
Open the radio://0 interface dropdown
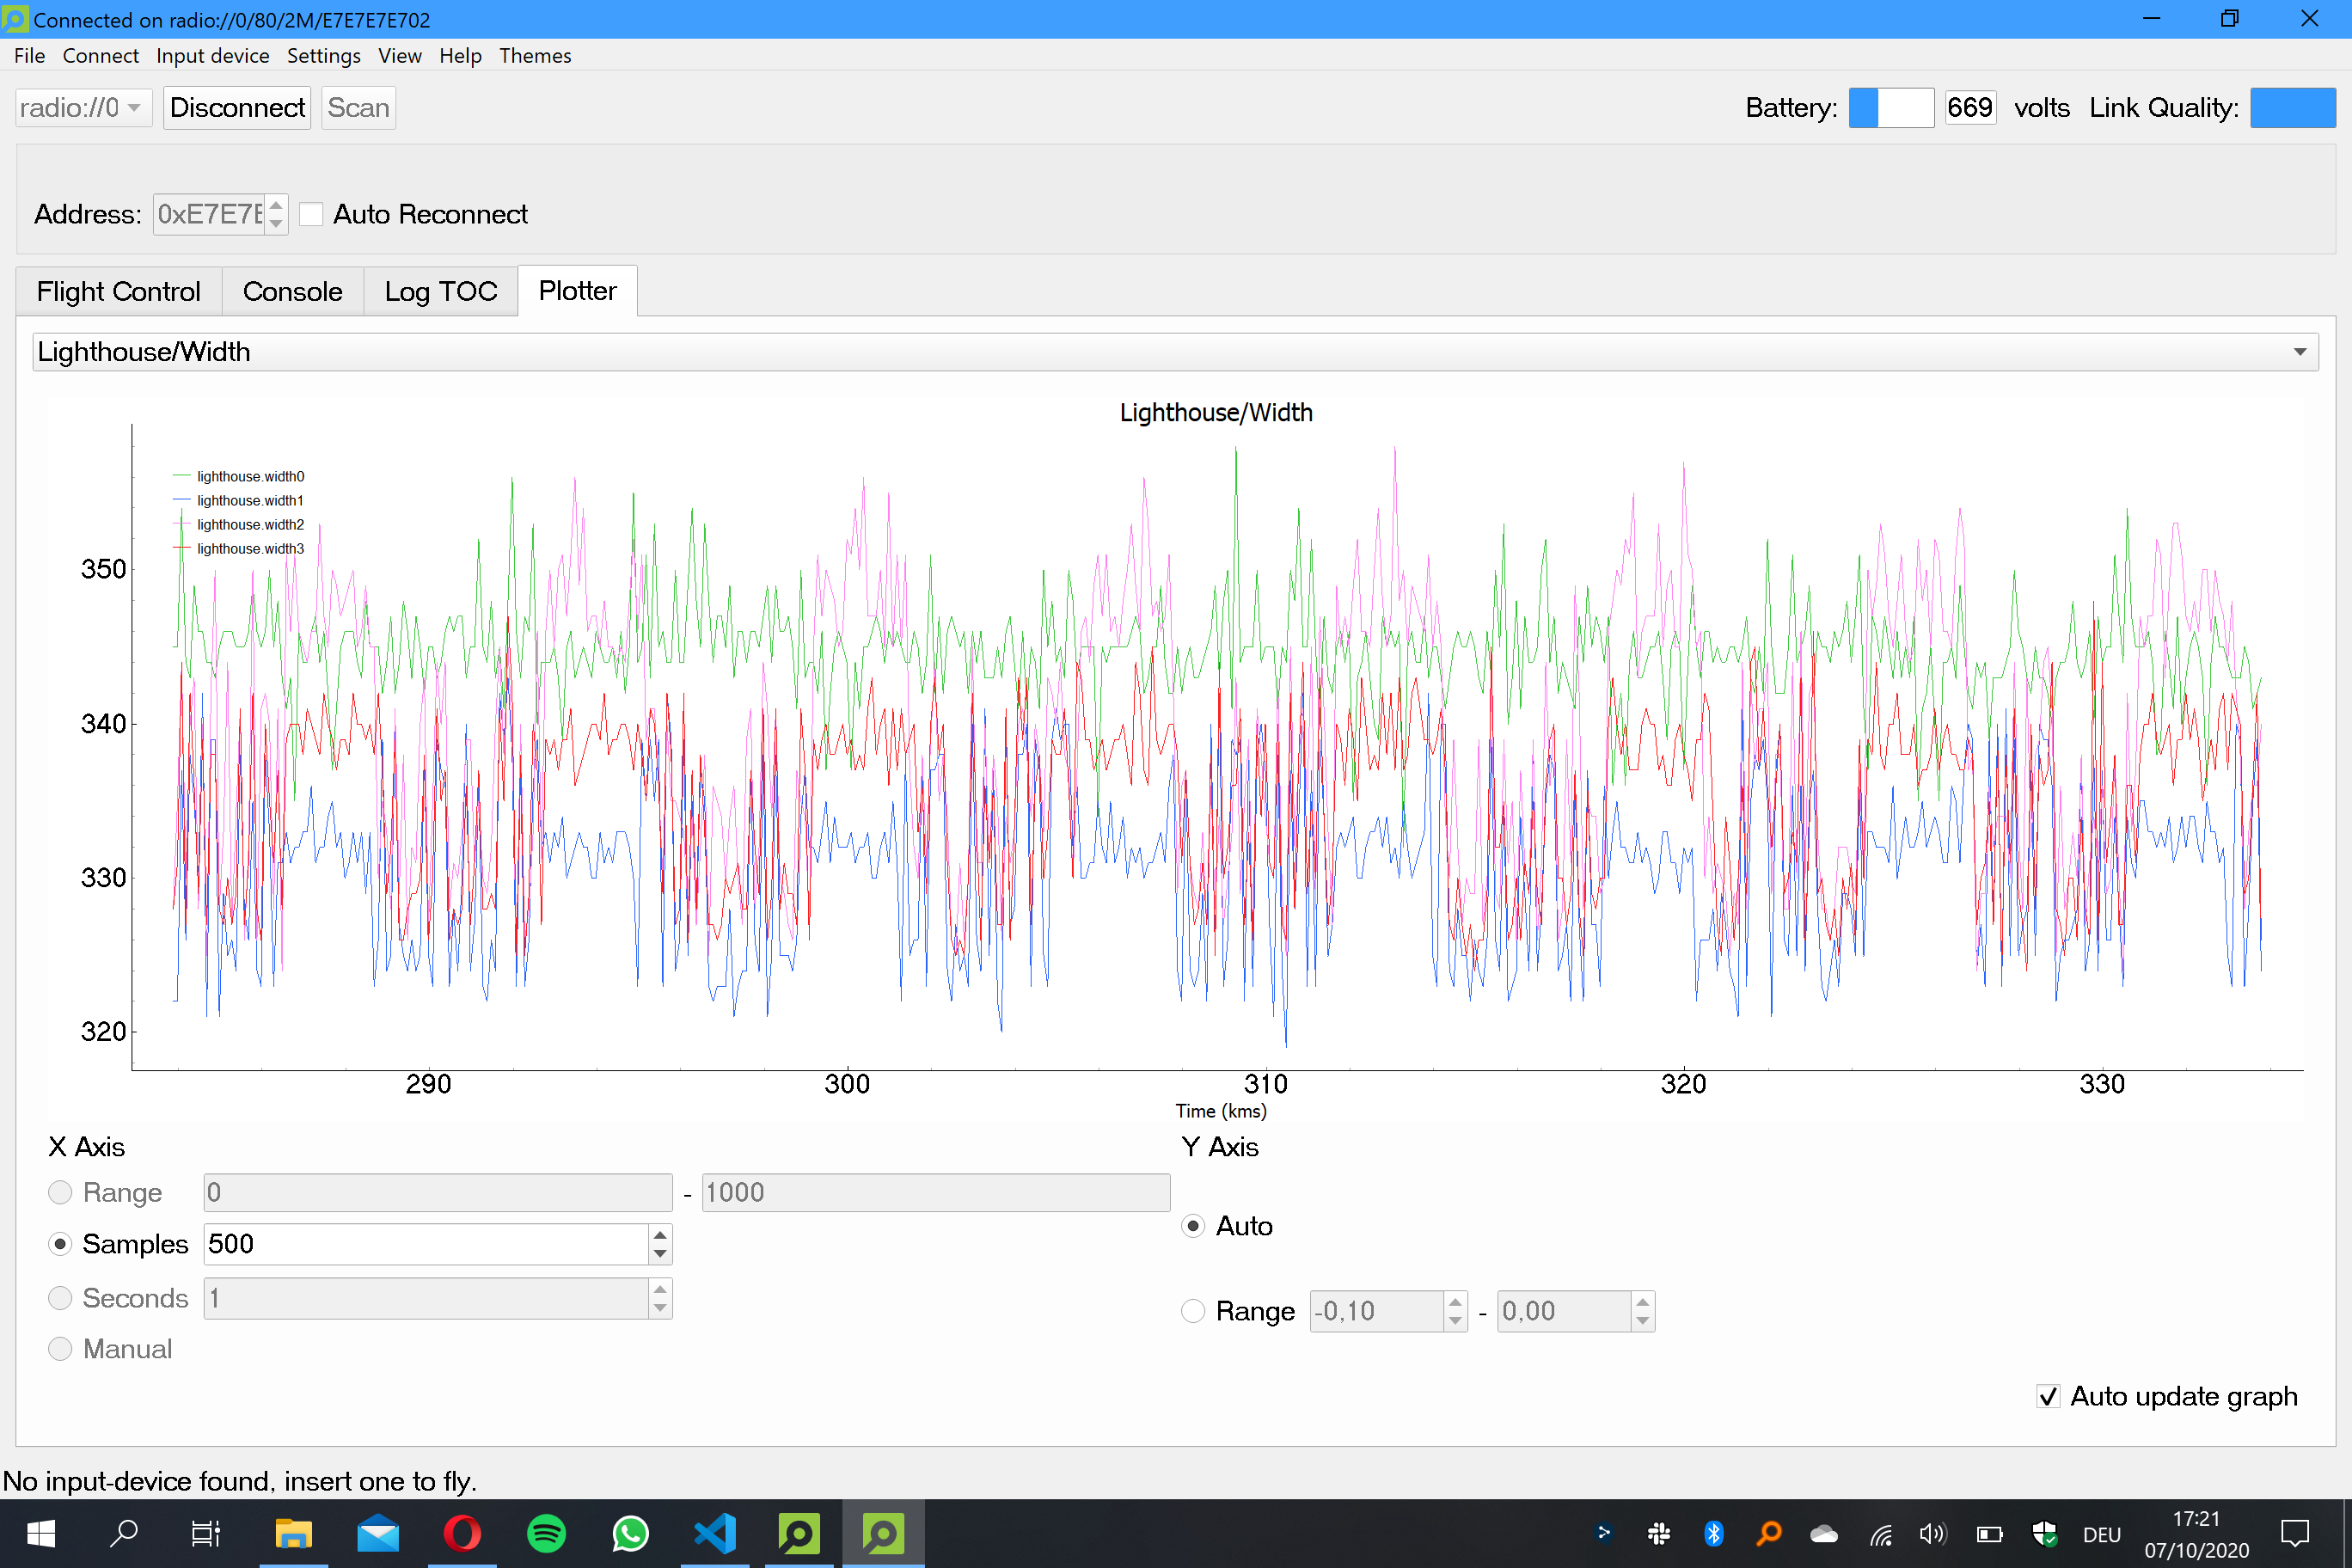(x=83, y=108)
